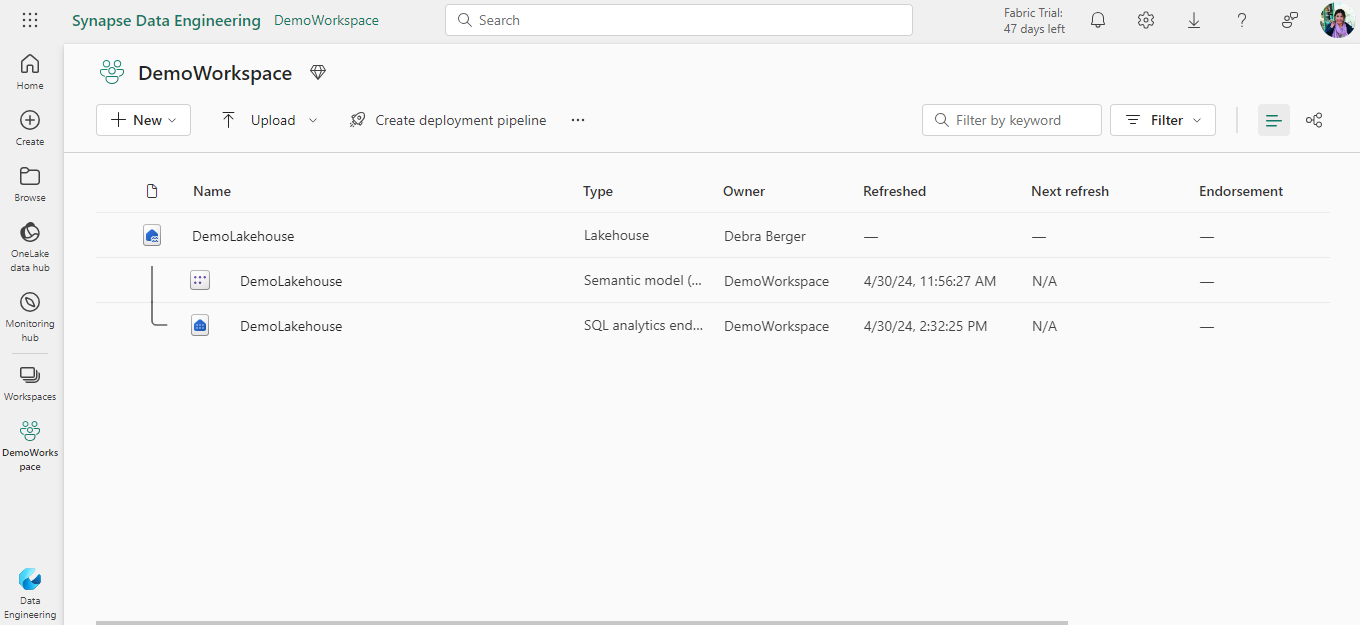Viewport: 1360px width, 625px height.
Task: Open Browse in the left sidebar
Action: [30, 184]
